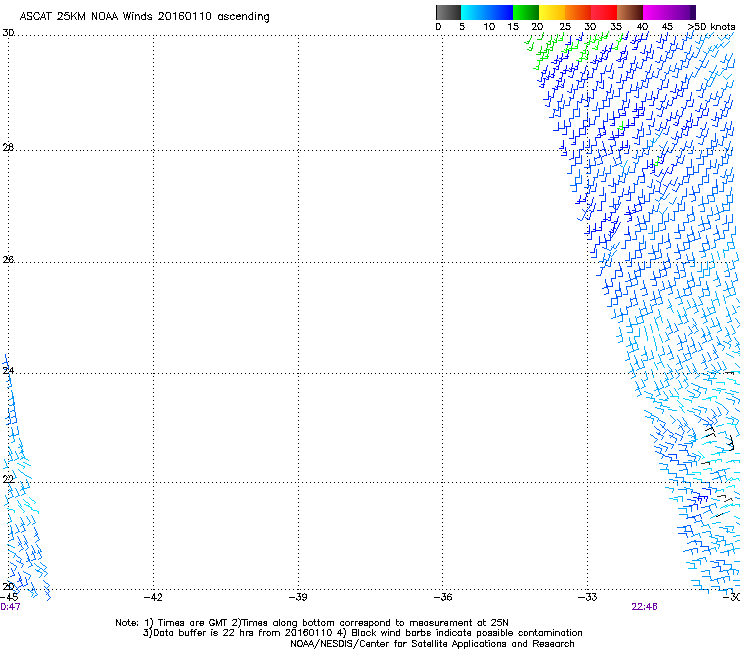Click the red 30-35 knots color band
The image size is (740, 650).
604,12
